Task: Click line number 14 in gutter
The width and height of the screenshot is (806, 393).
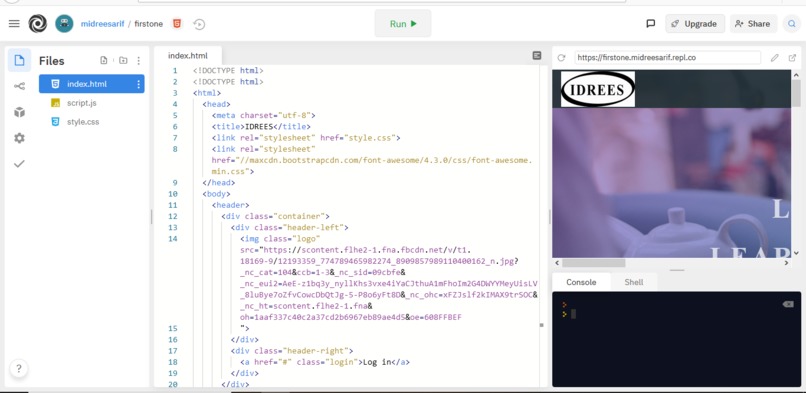Action: pyautogui.click(x=172, y=238)
